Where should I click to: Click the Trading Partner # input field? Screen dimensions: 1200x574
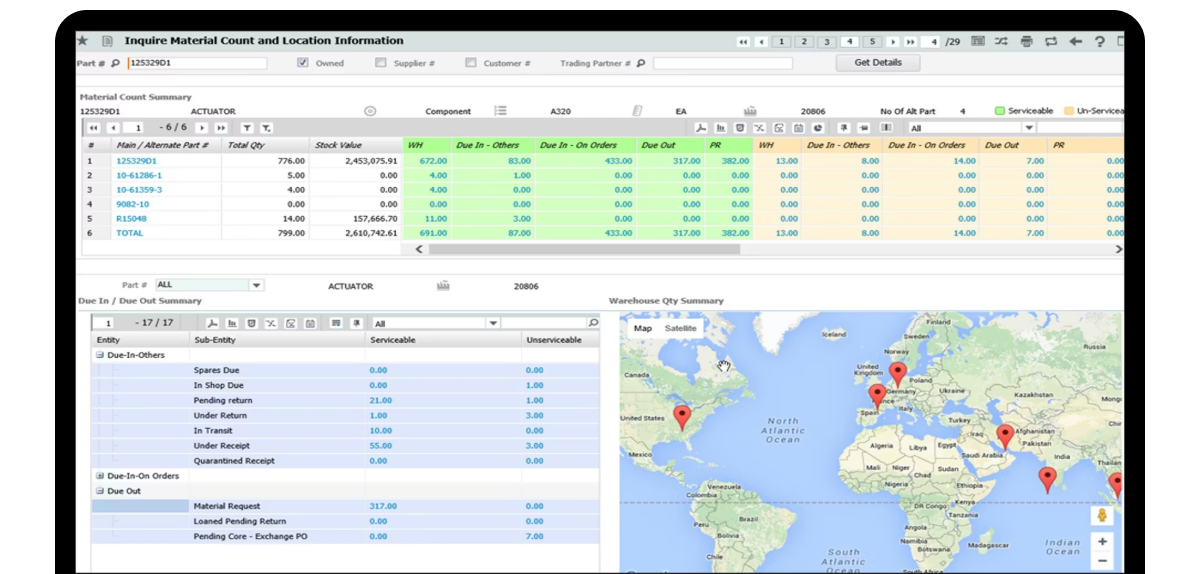pyautogui.click(x=722, y=63)
